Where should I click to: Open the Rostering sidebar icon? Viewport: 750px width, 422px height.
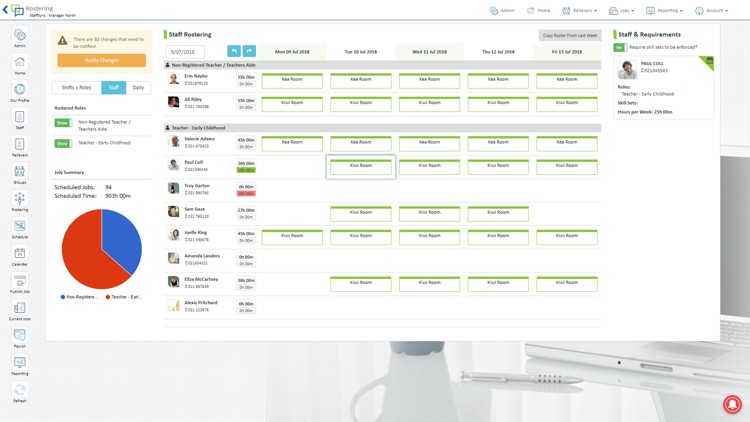pos(20,199)
